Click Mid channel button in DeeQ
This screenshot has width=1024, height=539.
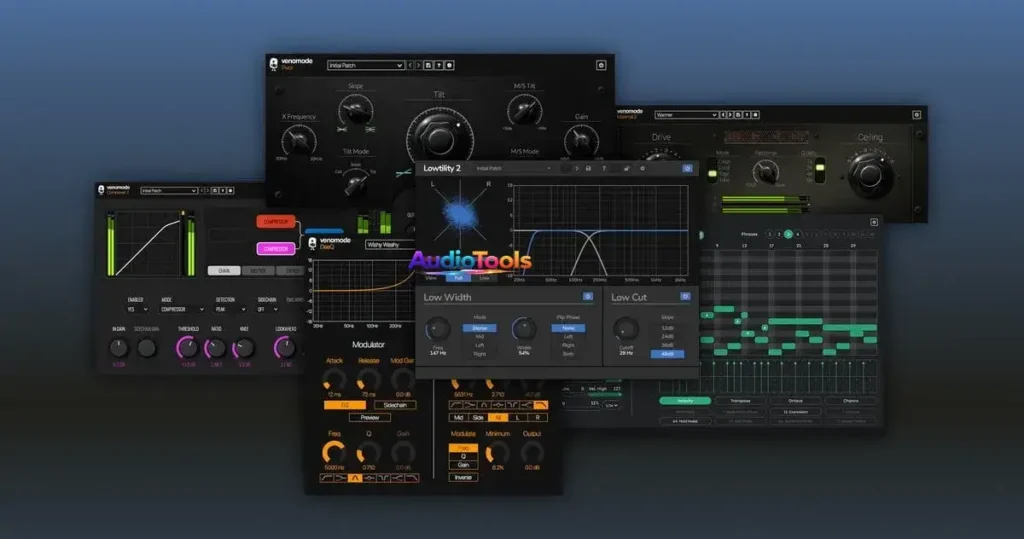(x=458, y=417)
